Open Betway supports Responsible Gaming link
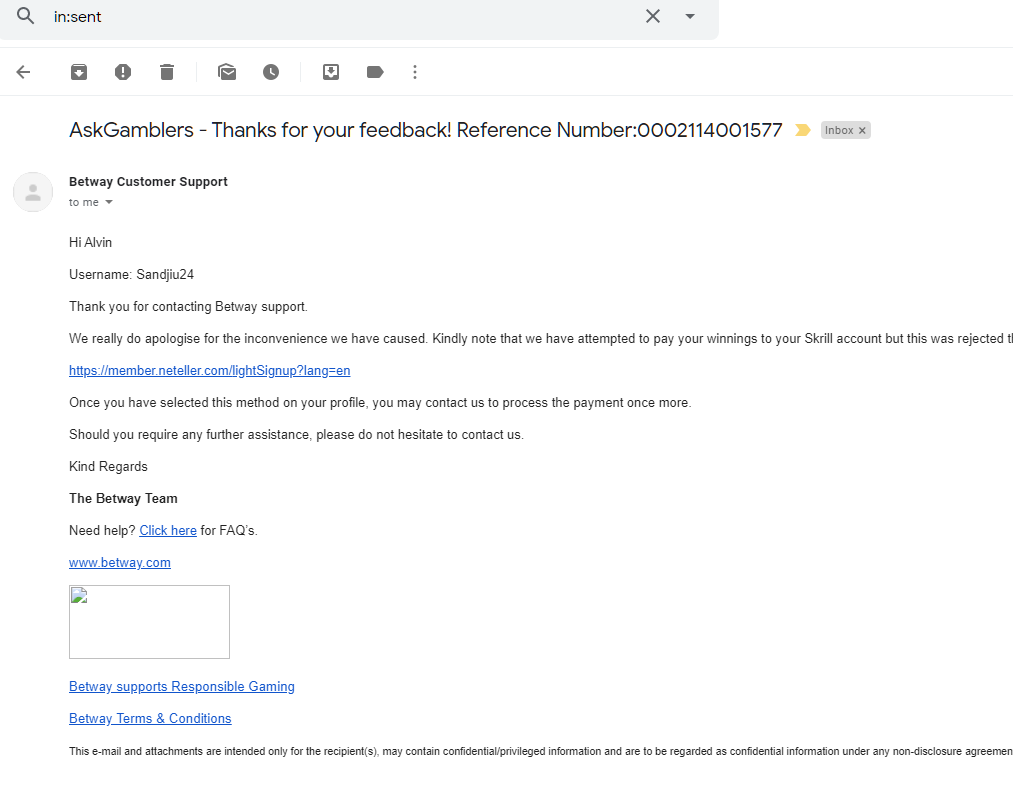 click(182, 686)
